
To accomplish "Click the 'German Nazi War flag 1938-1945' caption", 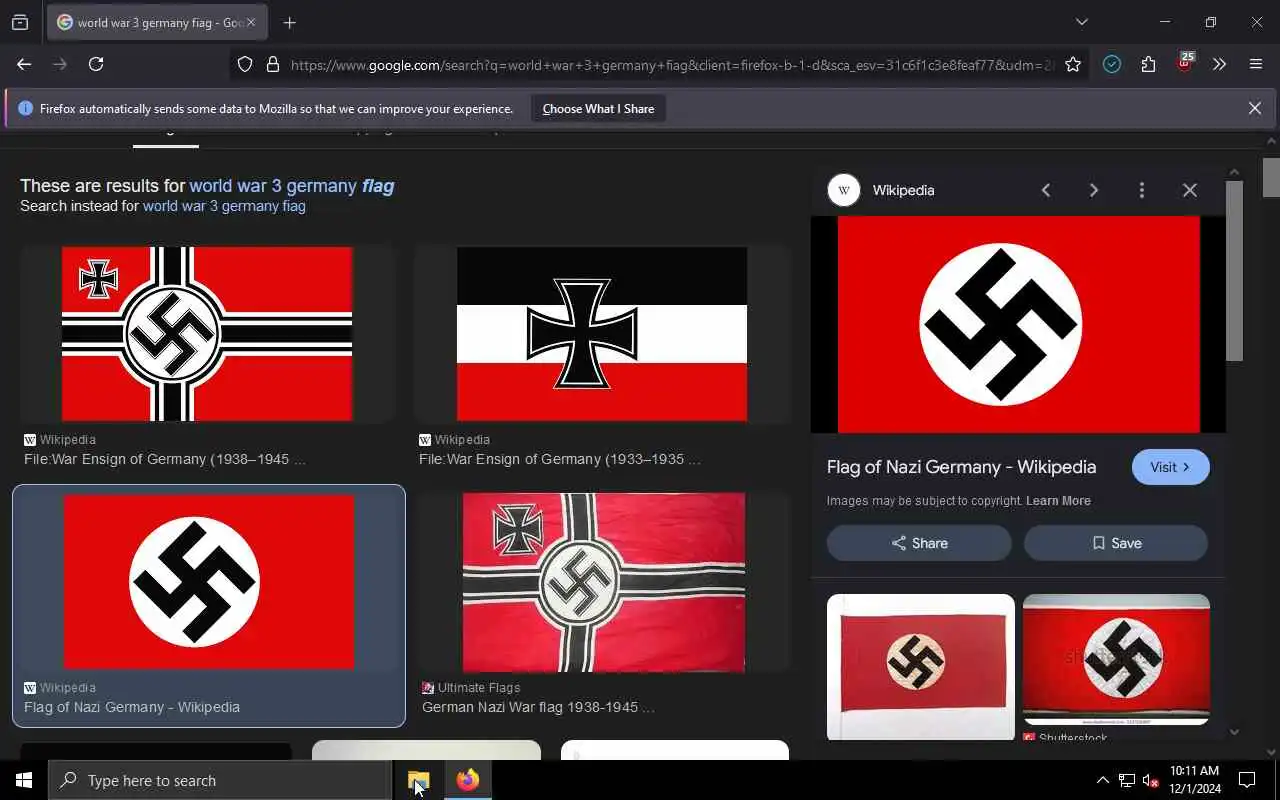I will (538, 707).
